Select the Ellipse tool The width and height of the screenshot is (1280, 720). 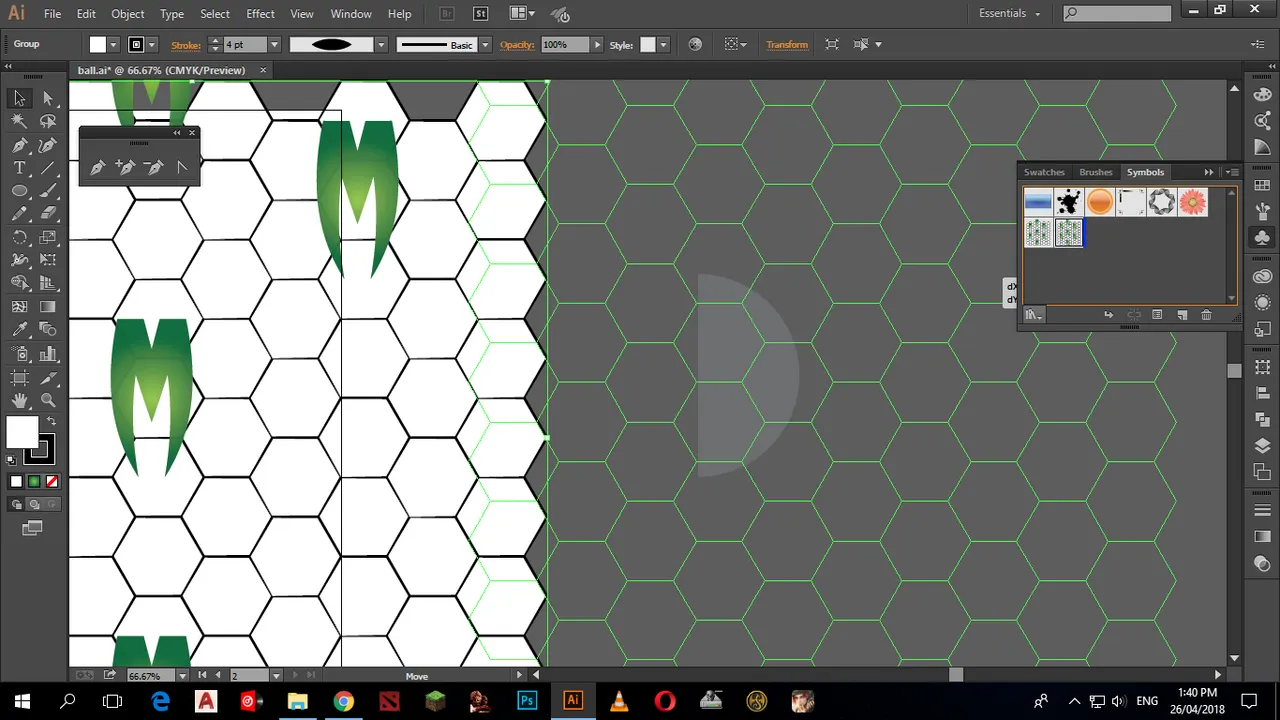[x=19, y=191]
